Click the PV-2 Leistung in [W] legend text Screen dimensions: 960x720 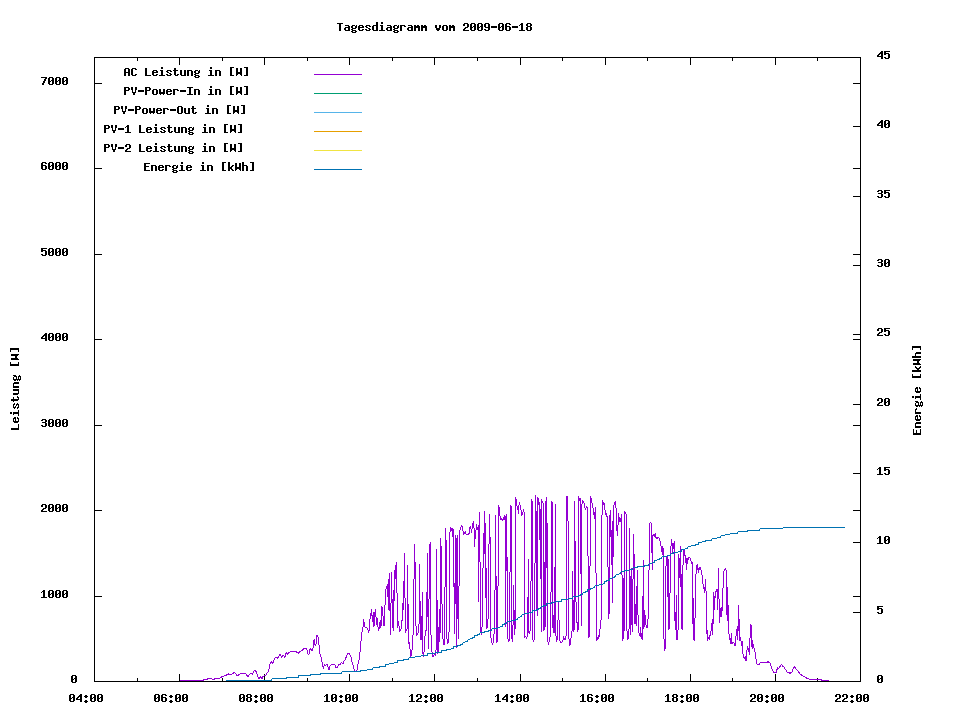tap(173, 148)
